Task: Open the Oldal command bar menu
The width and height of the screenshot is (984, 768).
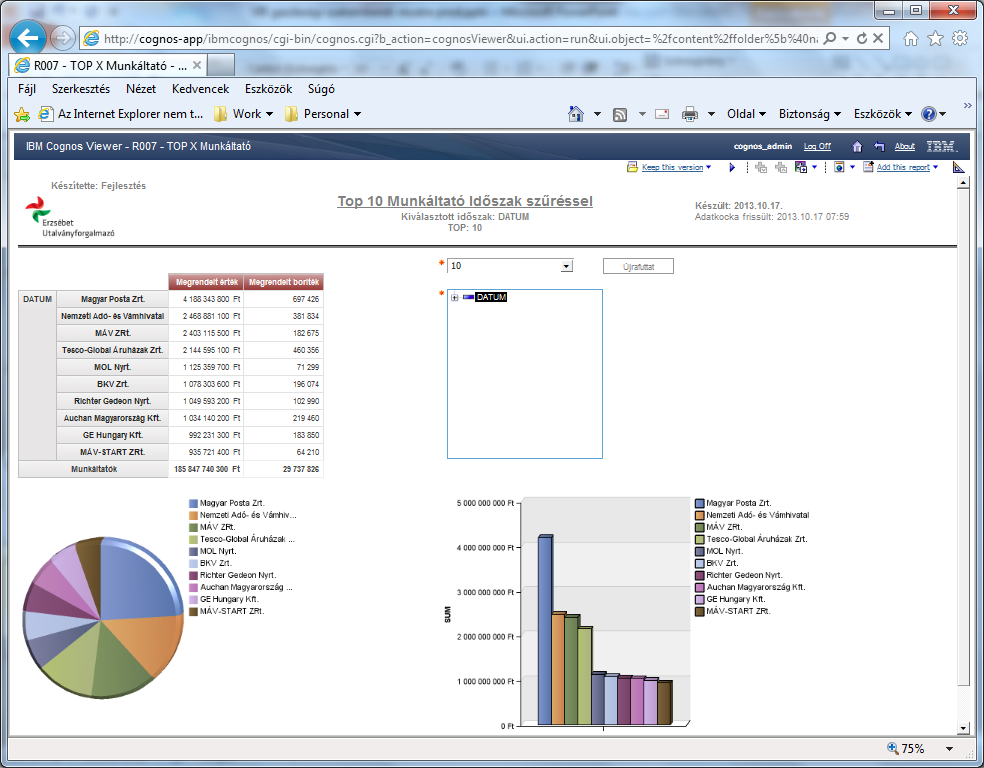Action: (x=746, y=114)
